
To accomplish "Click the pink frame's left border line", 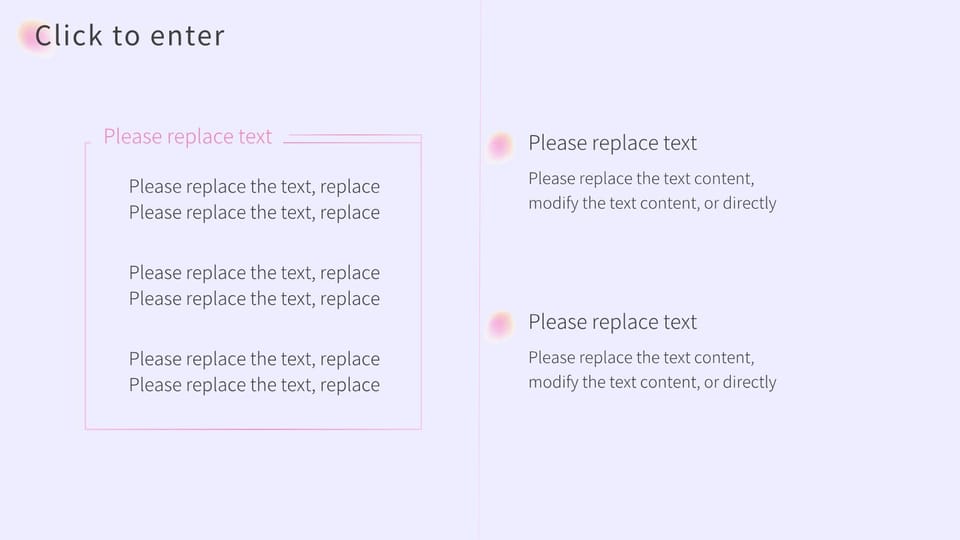I will 86,285.
